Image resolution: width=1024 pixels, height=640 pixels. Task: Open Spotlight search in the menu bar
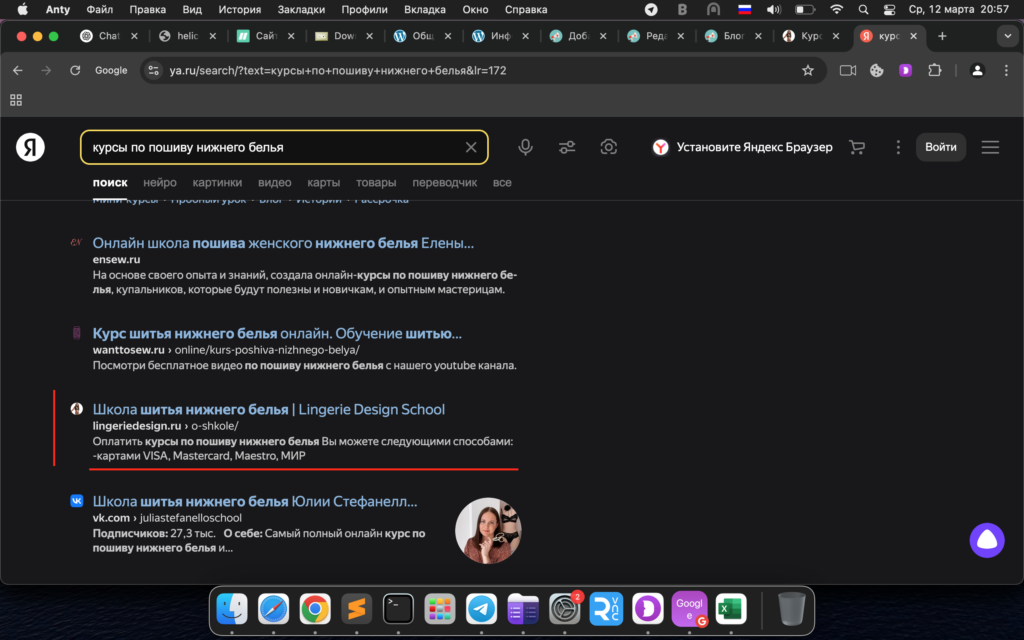click(863, 9)
